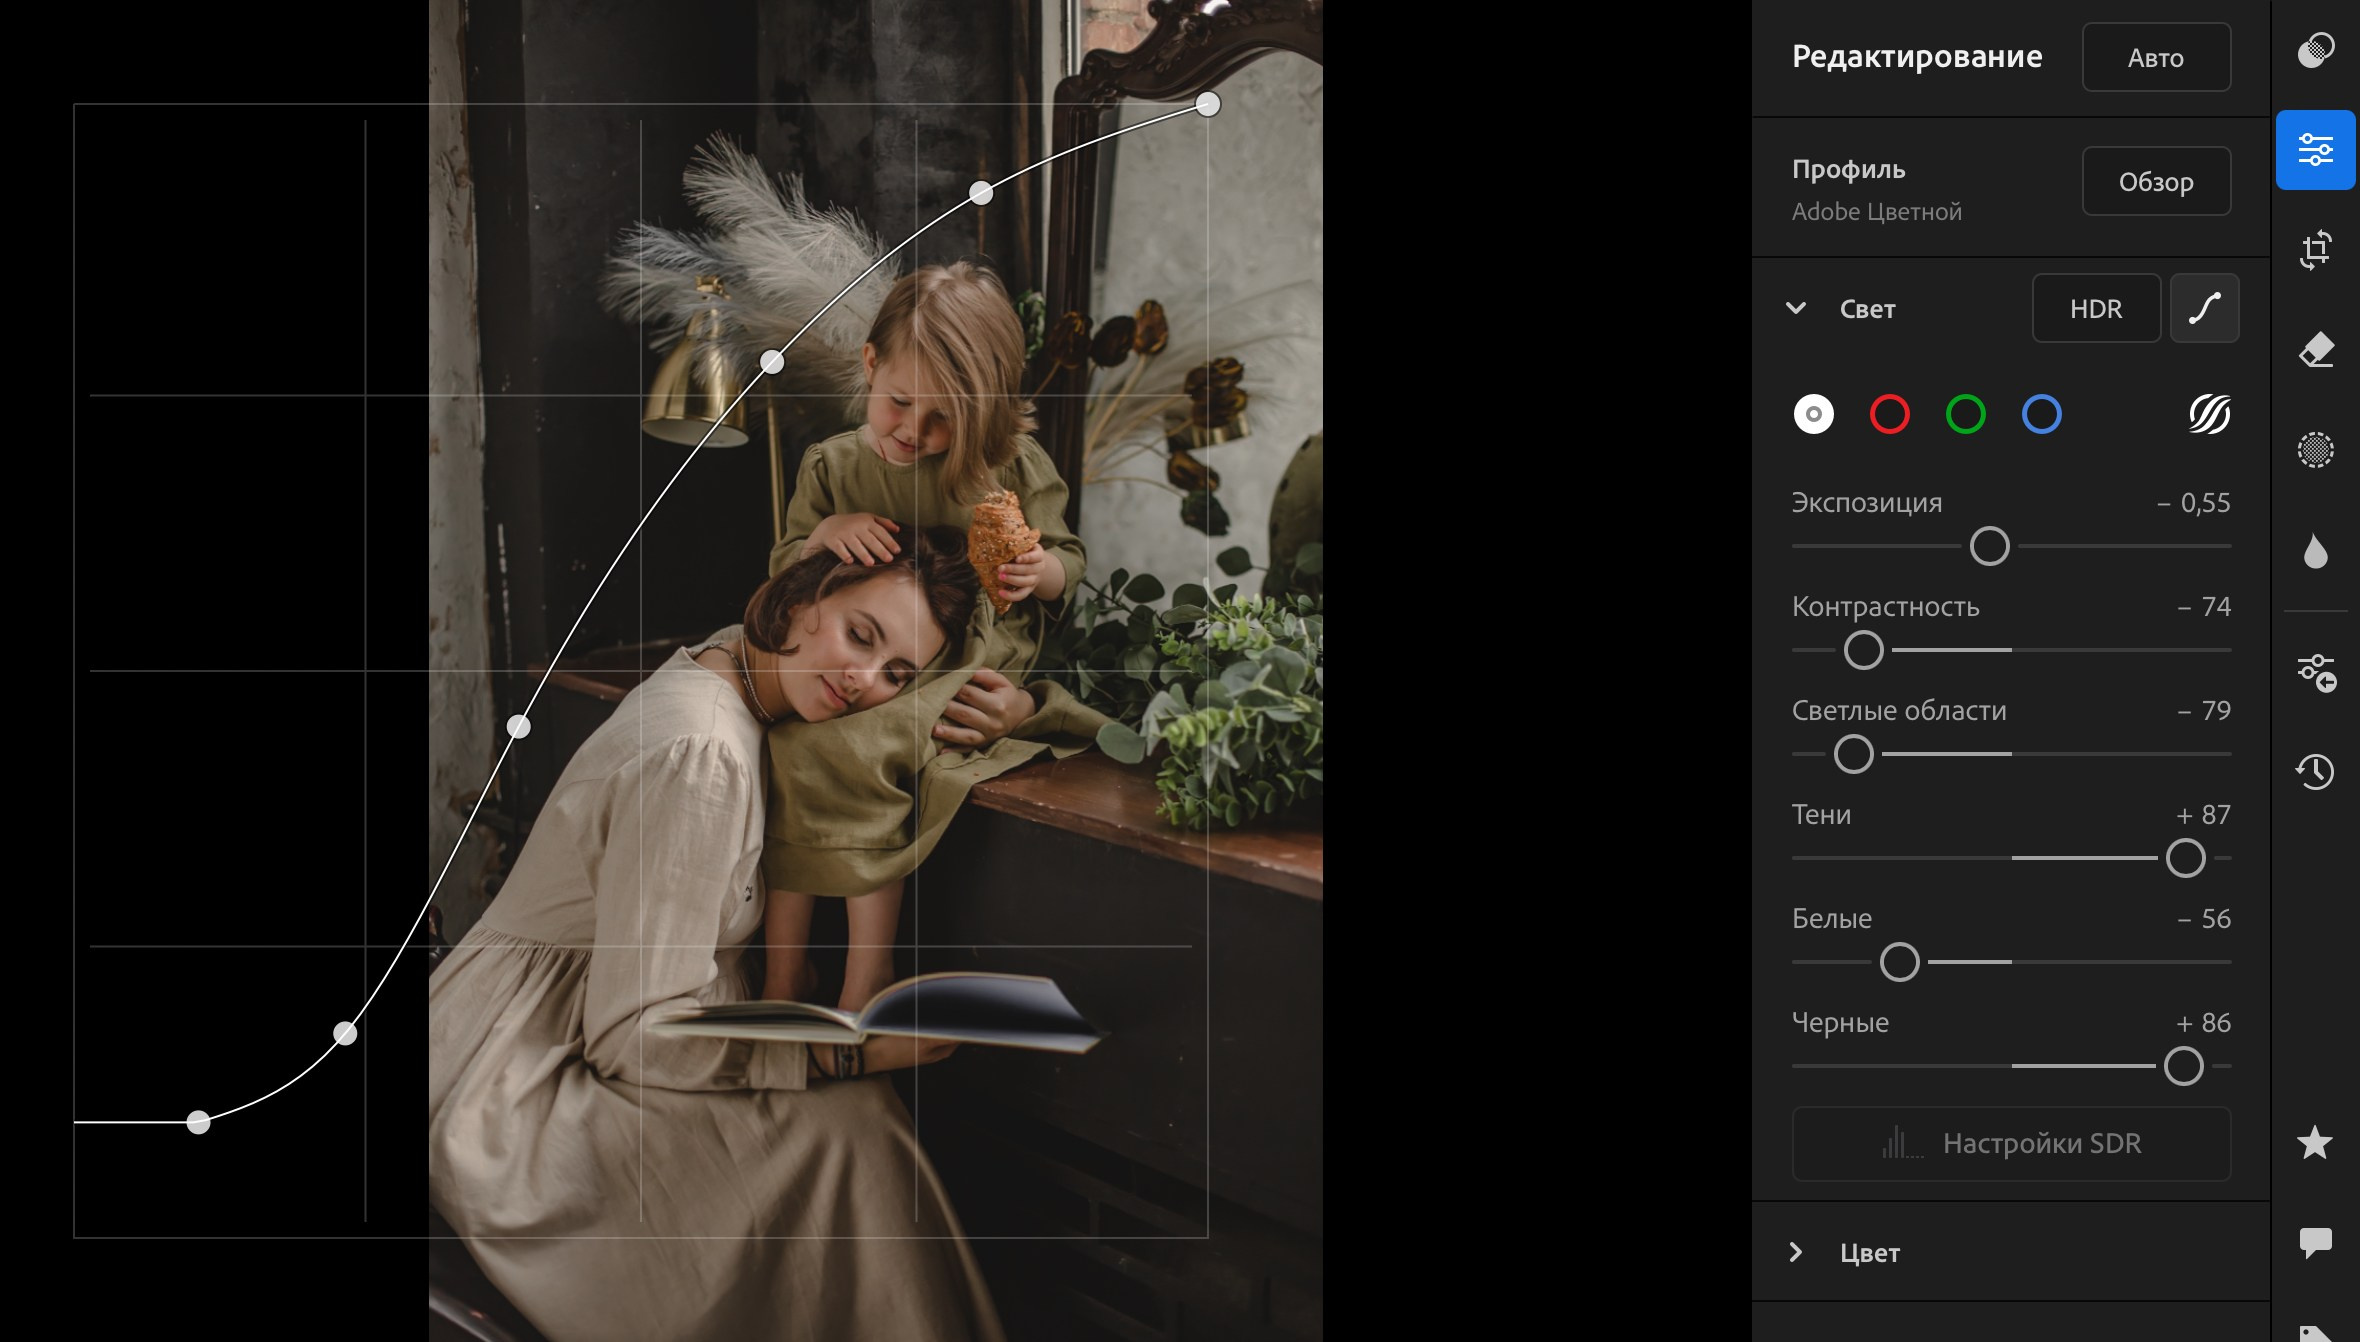Open the comments speech bubble icon
This screenshot has width=2360, height=1342.
[2315, 1242]
